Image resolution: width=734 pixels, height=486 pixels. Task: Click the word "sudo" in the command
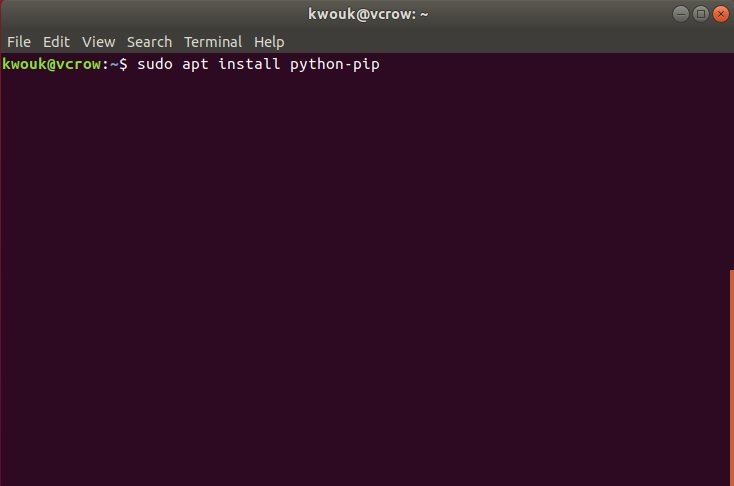point(153,65)
